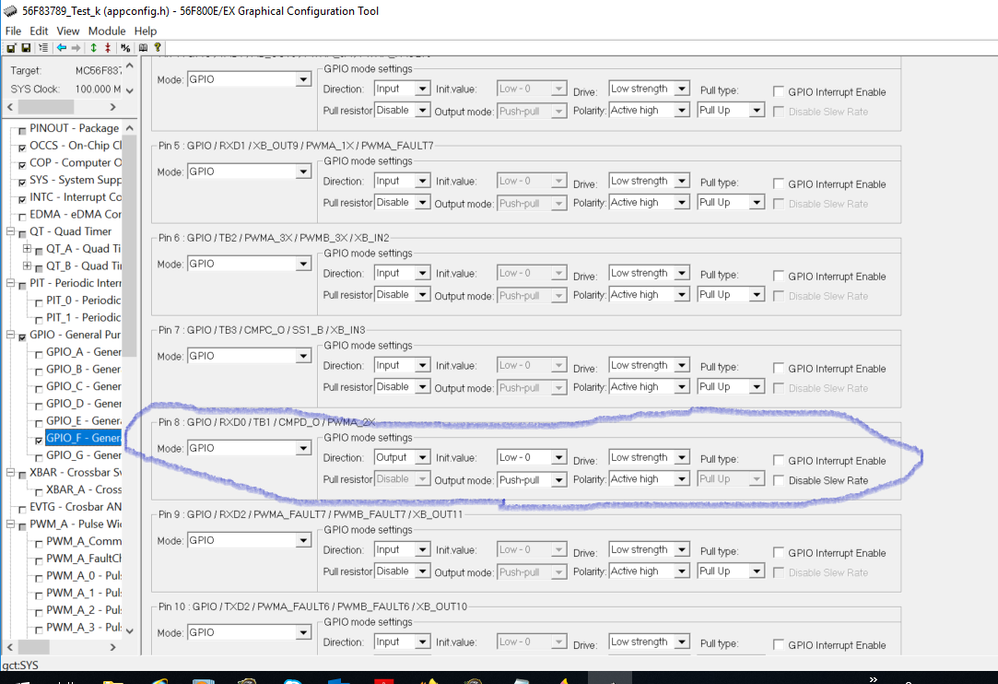Open the Pin 9 Pull type dropdown
This screenshot has height=684, width=998.
756,571
